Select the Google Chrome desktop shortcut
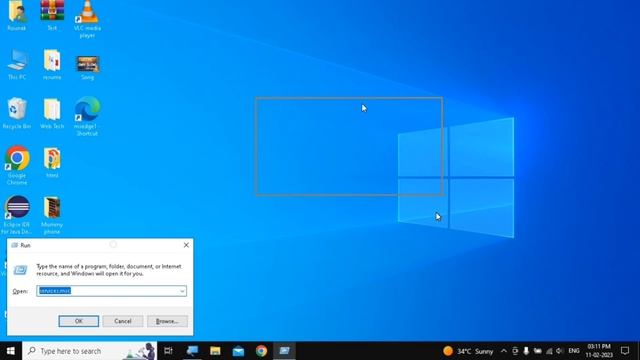This screenshot has width=640, height=360. 17,165
